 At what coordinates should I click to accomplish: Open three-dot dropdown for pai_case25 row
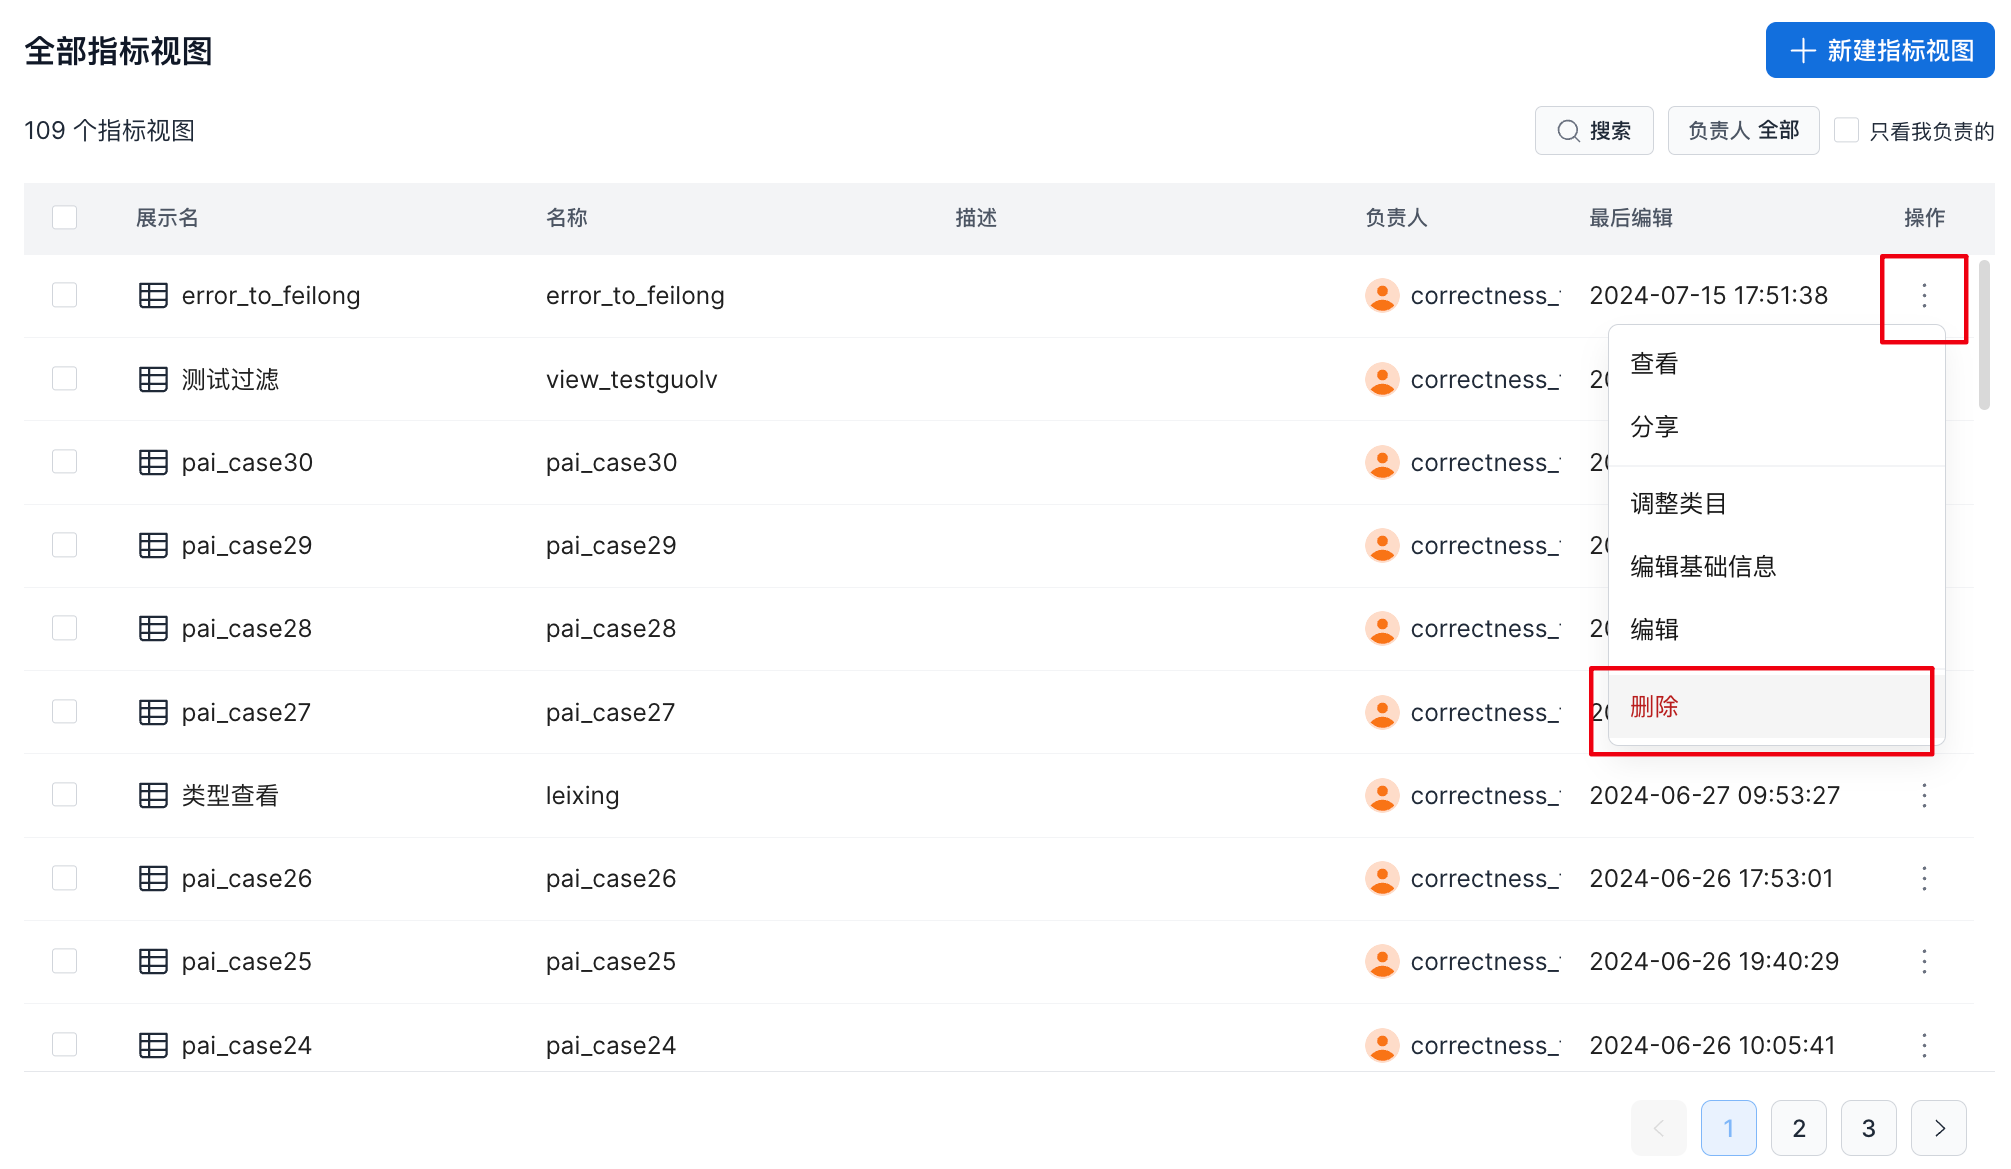click(1924, 962)
